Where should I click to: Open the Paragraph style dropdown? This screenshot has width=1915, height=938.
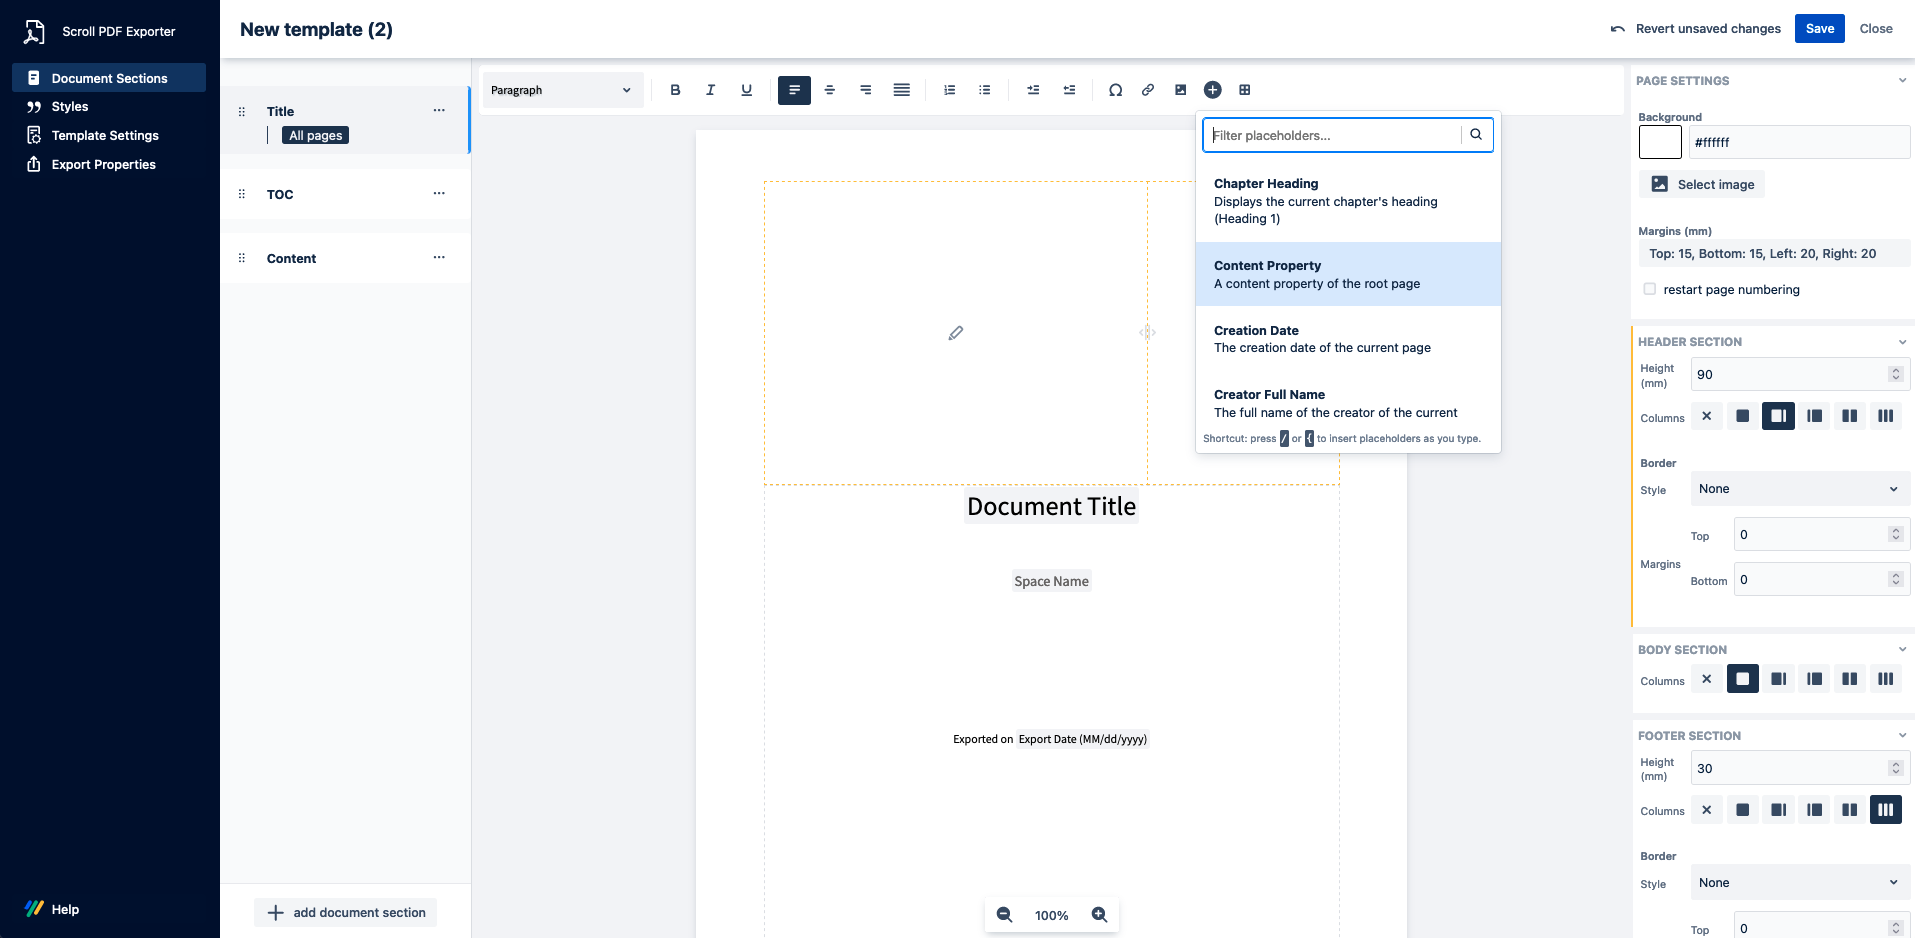[561, 90]
